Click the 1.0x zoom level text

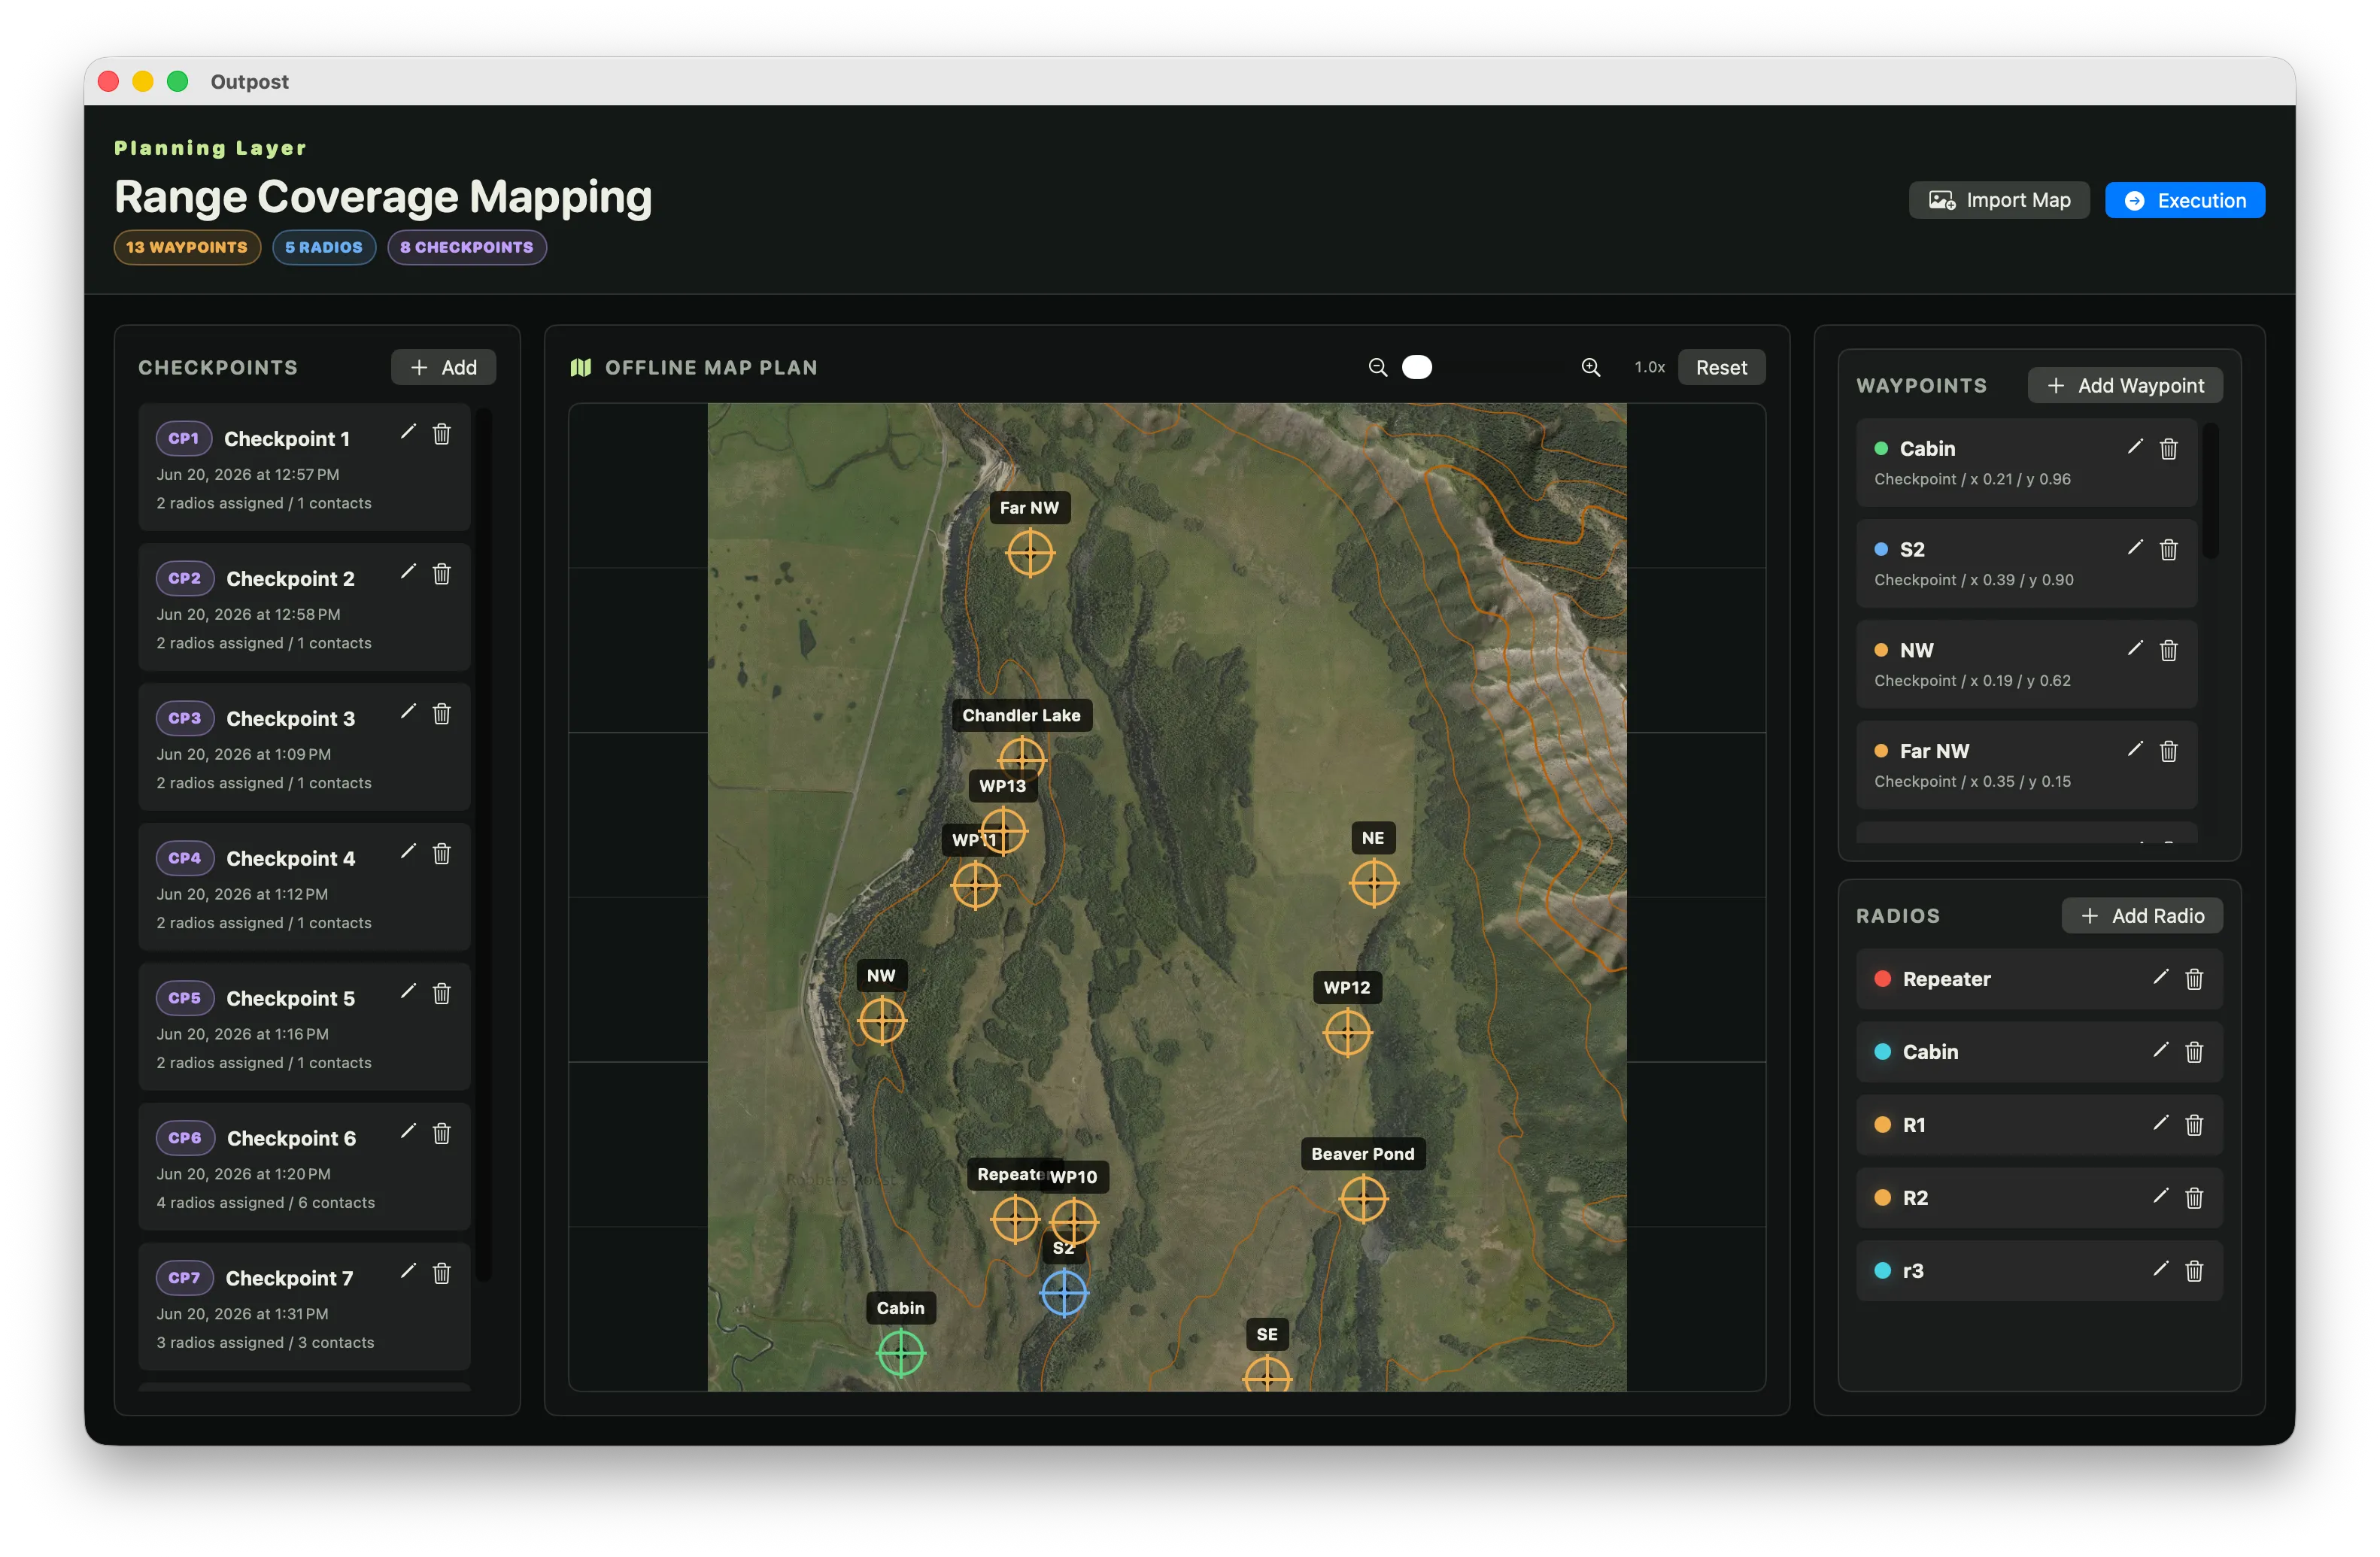point(1649,367)
